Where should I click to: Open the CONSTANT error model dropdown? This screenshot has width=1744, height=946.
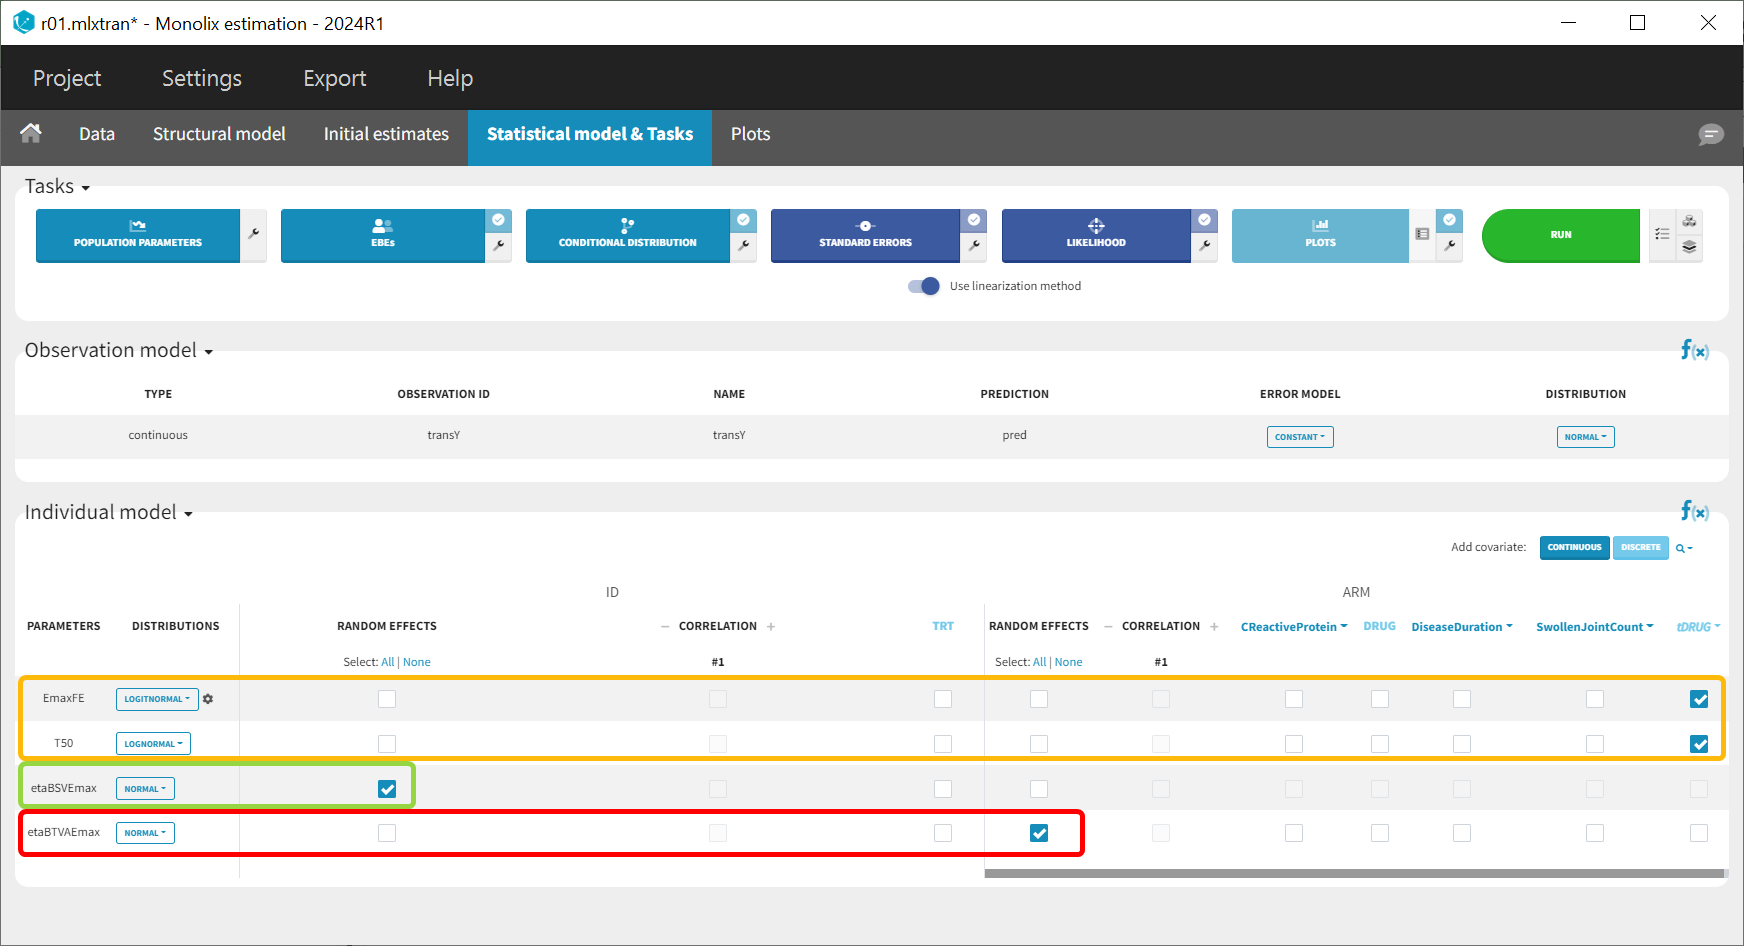pyautogui.click(x=1299, y=437)
